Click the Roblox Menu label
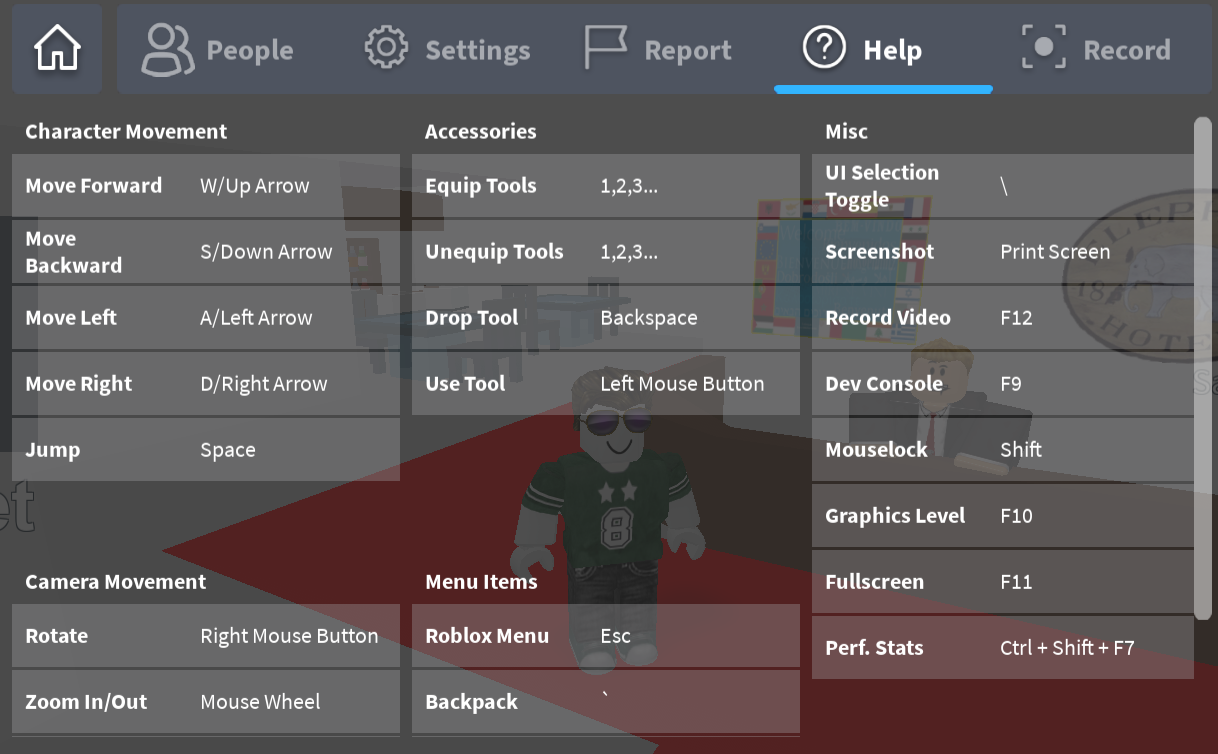 tap(487, 636)
